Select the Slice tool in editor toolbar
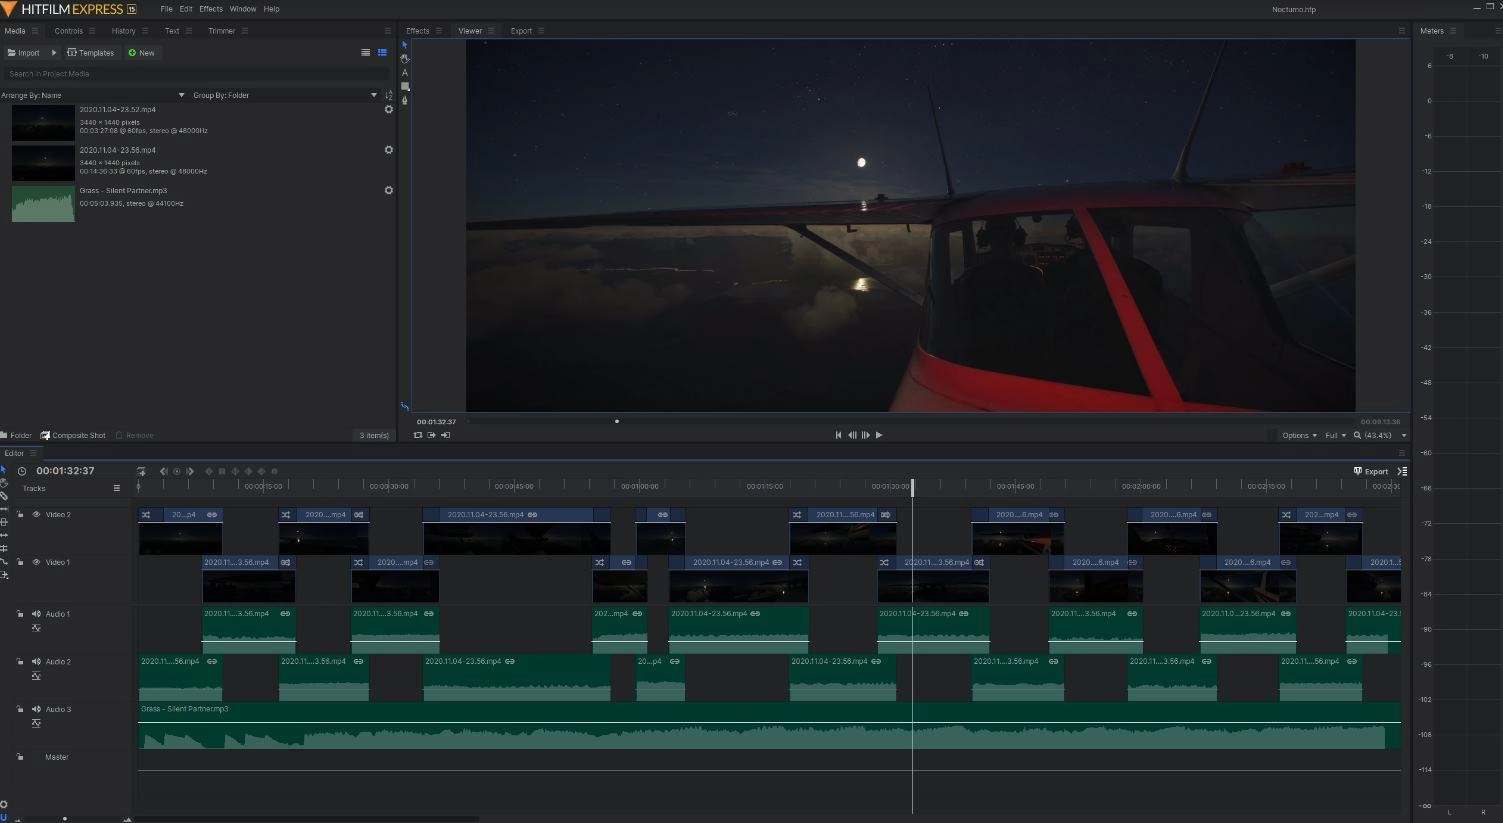The width and height of the screenshot is (1503, 823). [4, 496]
